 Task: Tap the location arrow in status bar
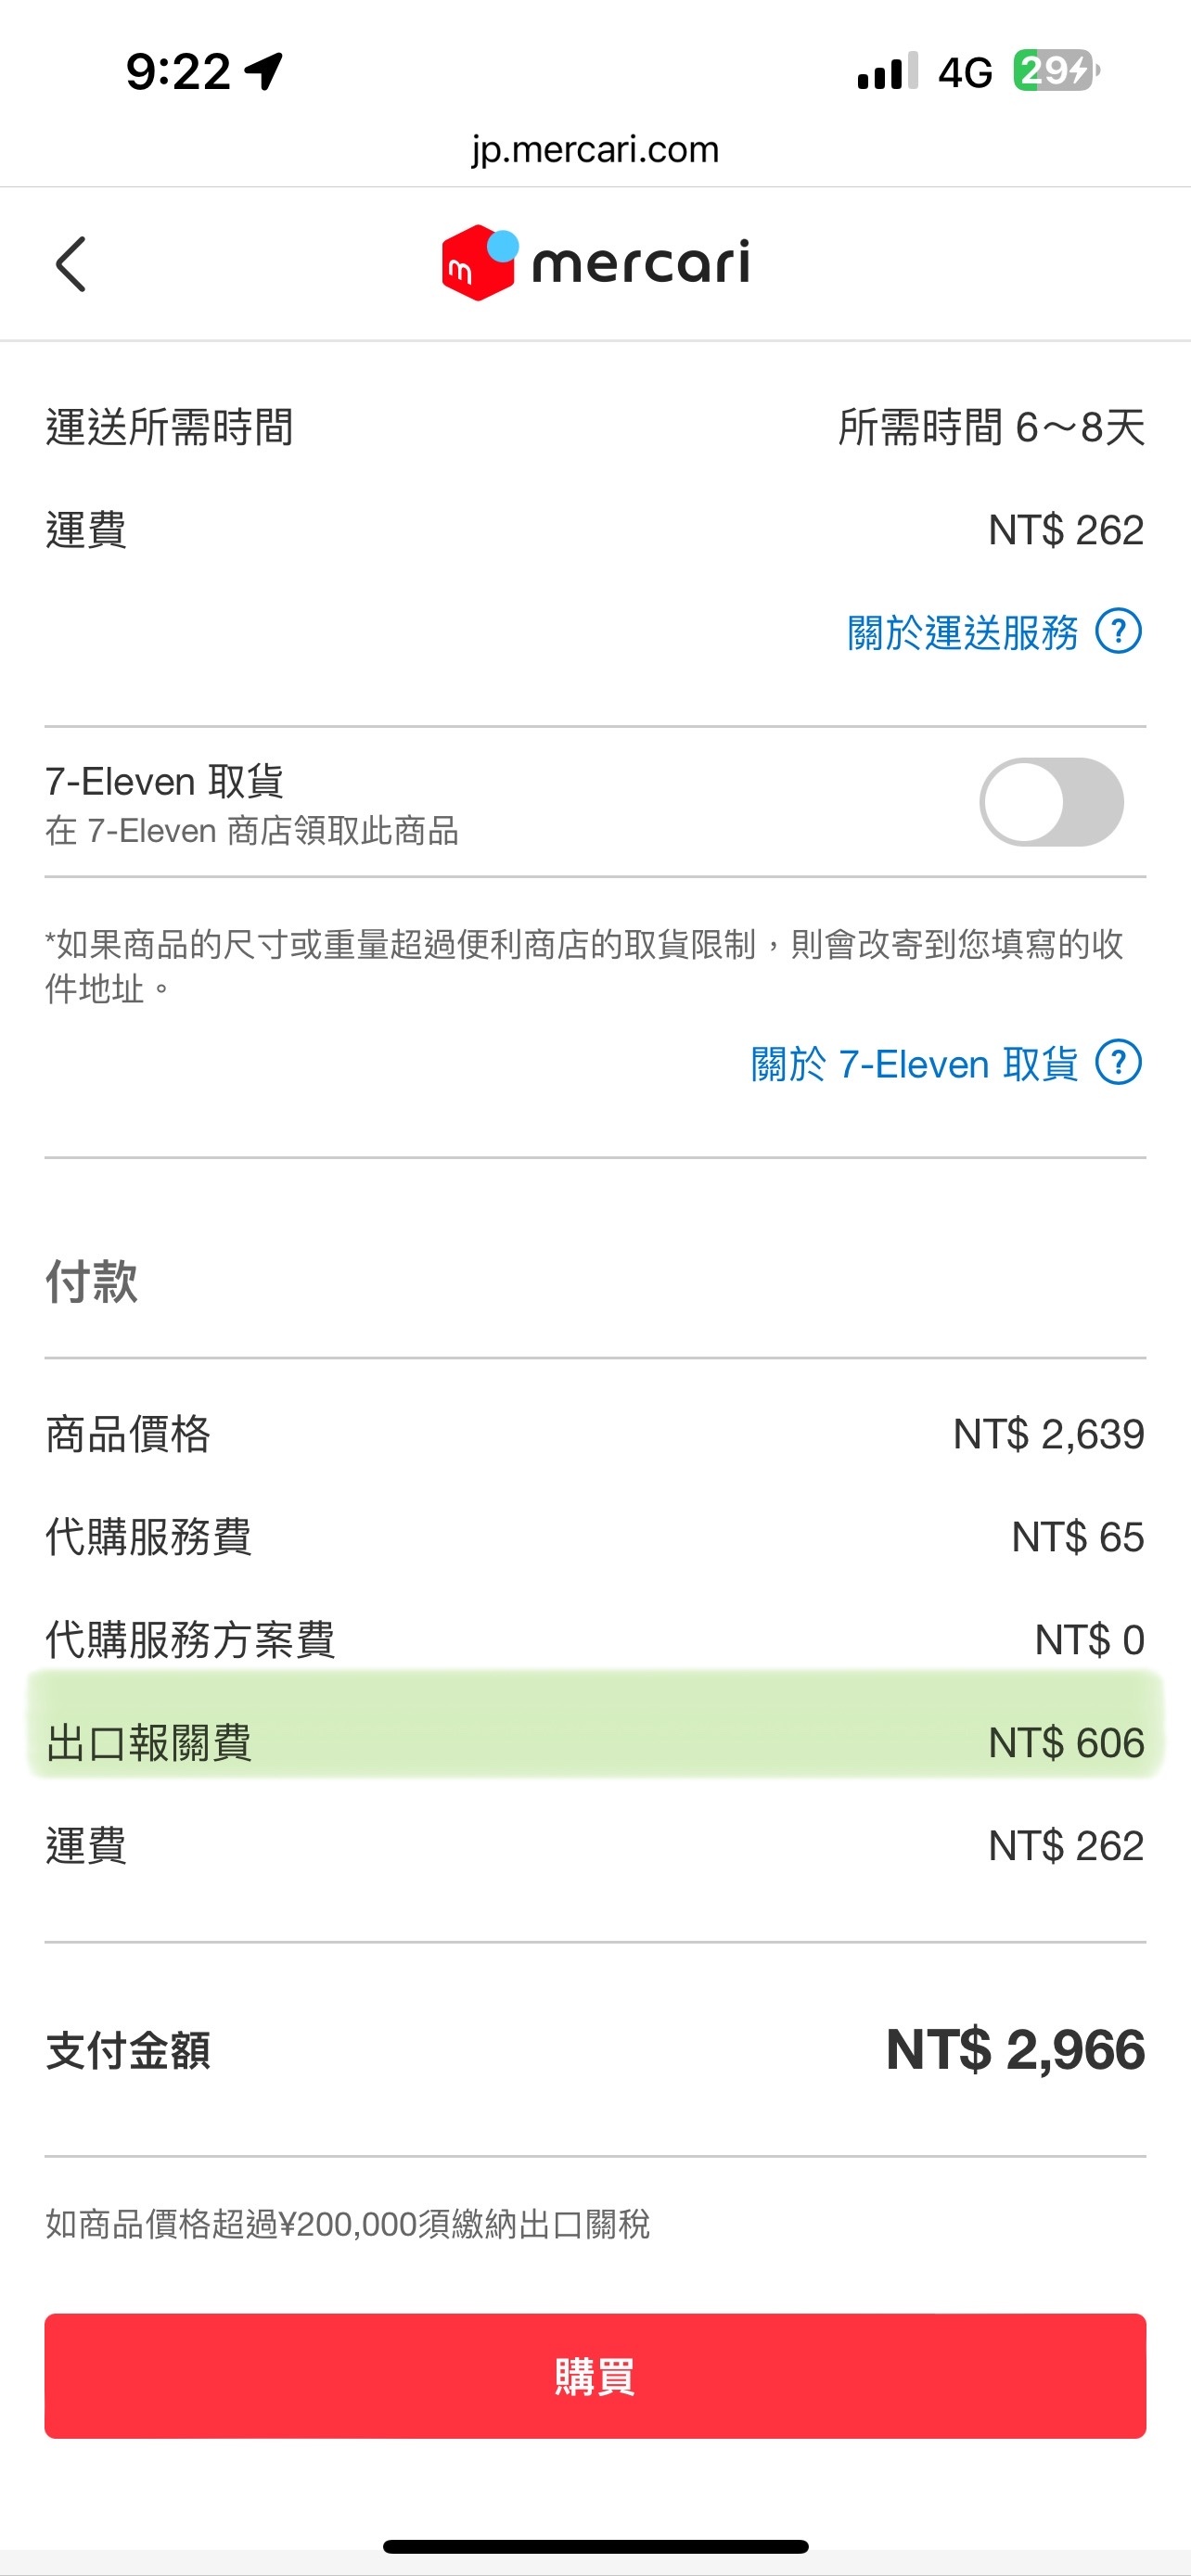[265, 72]
